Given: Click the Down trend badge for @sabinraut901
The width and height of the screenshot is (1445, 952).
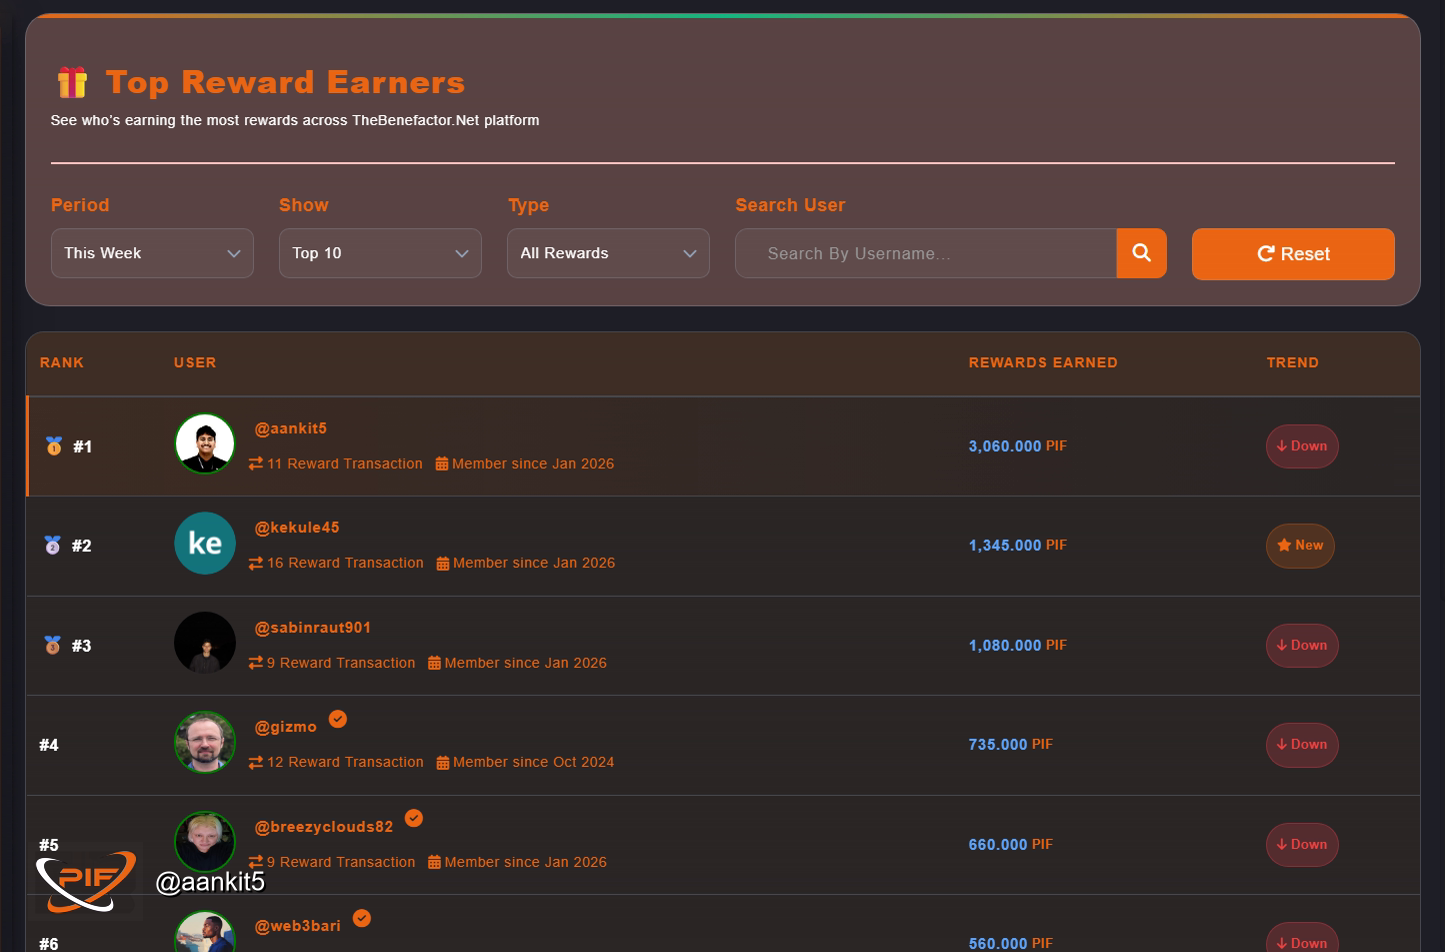Looking at the screenshot, I should 1302,645.
